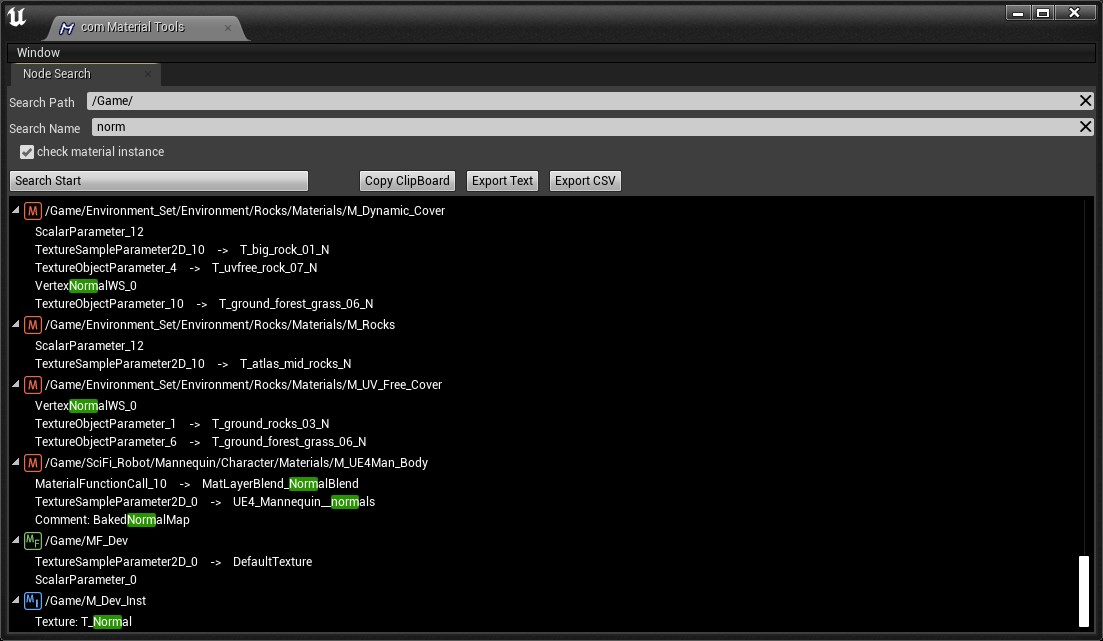1103x641 pixels.
Task: Clear the Search Name field with X
Action: point(1085,127)
